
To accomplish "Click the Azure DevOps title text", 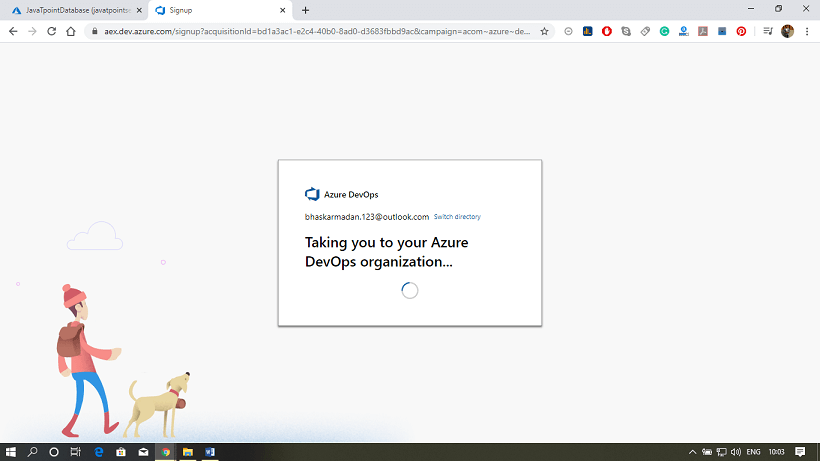I will 351,194.
